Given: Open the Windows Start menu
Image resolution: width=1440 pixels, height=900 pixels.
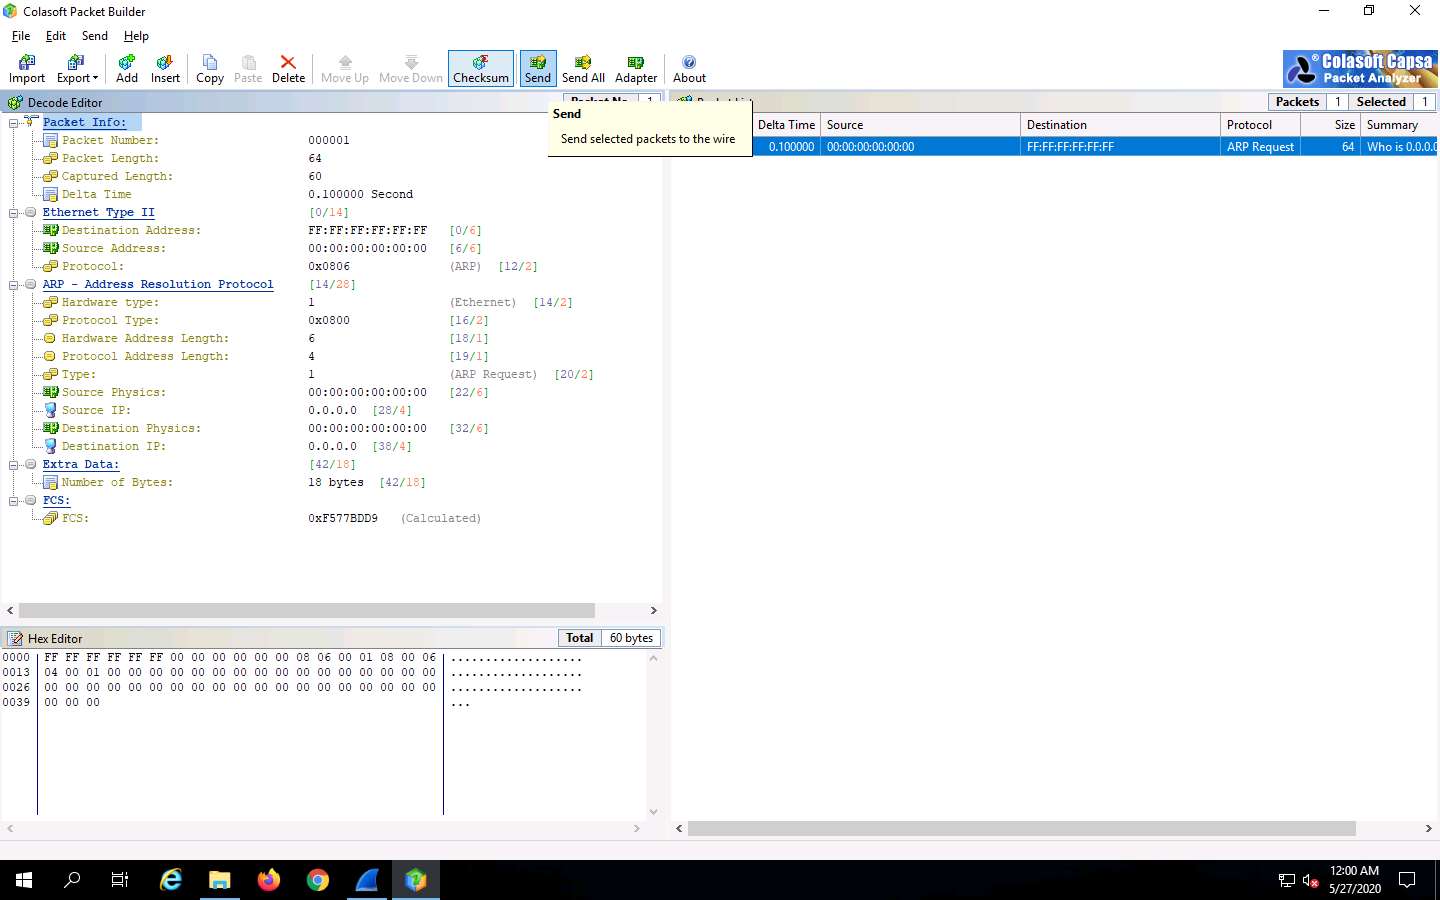Looking at the screenshot, I should click(24, 880).
